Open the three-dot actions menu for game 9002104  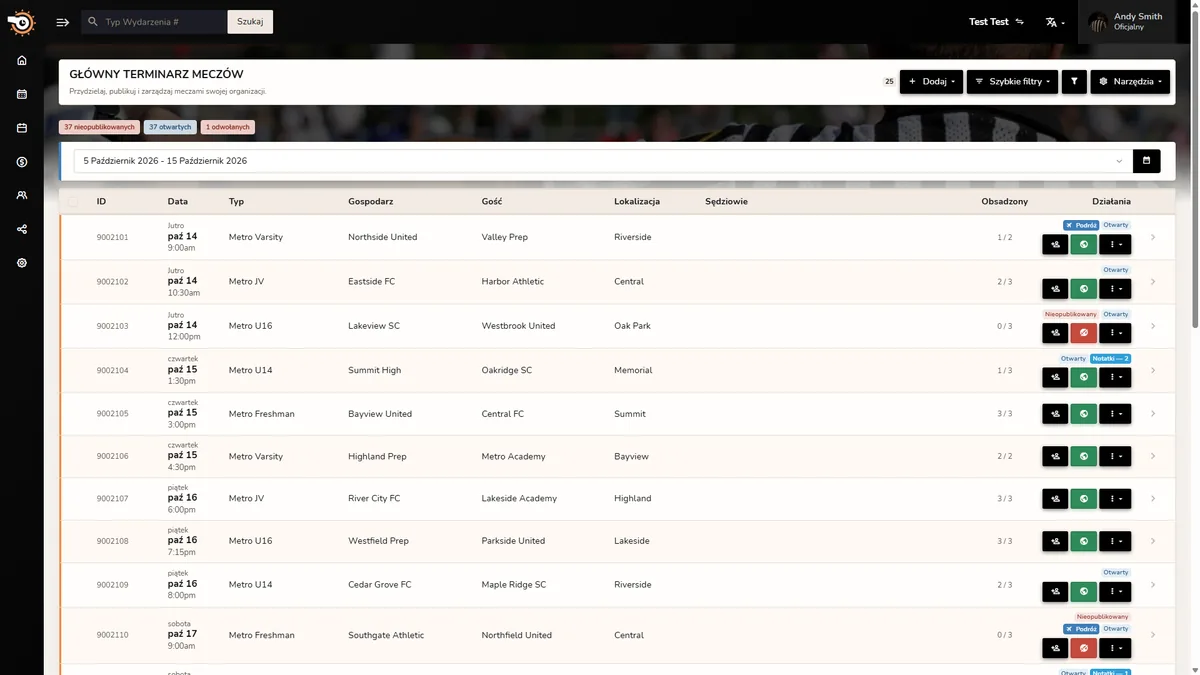click(1115, 378)
